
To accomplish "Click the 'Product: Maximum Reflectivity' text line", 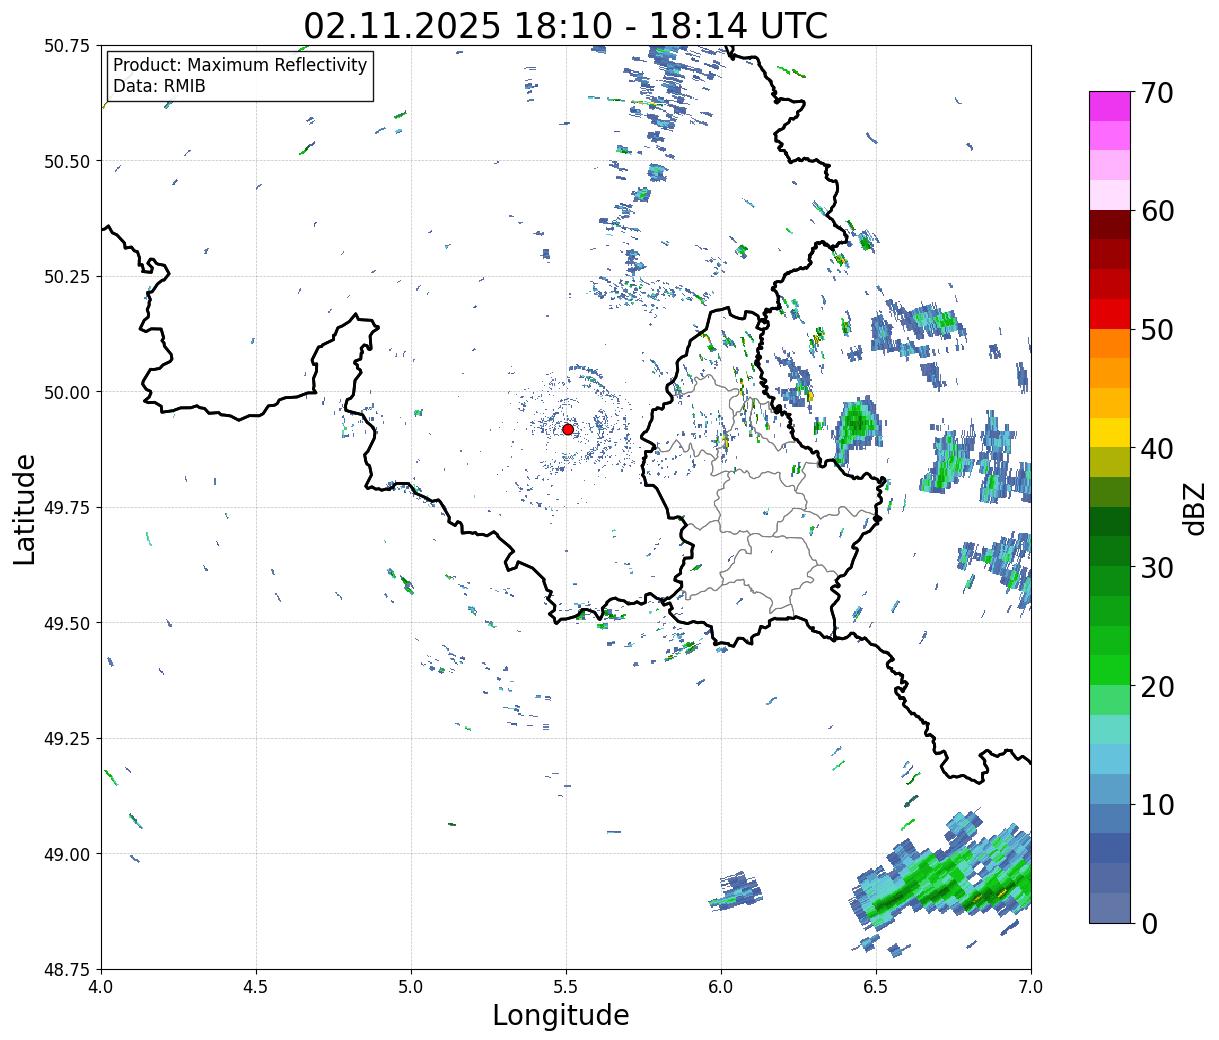I will [240, 65].
